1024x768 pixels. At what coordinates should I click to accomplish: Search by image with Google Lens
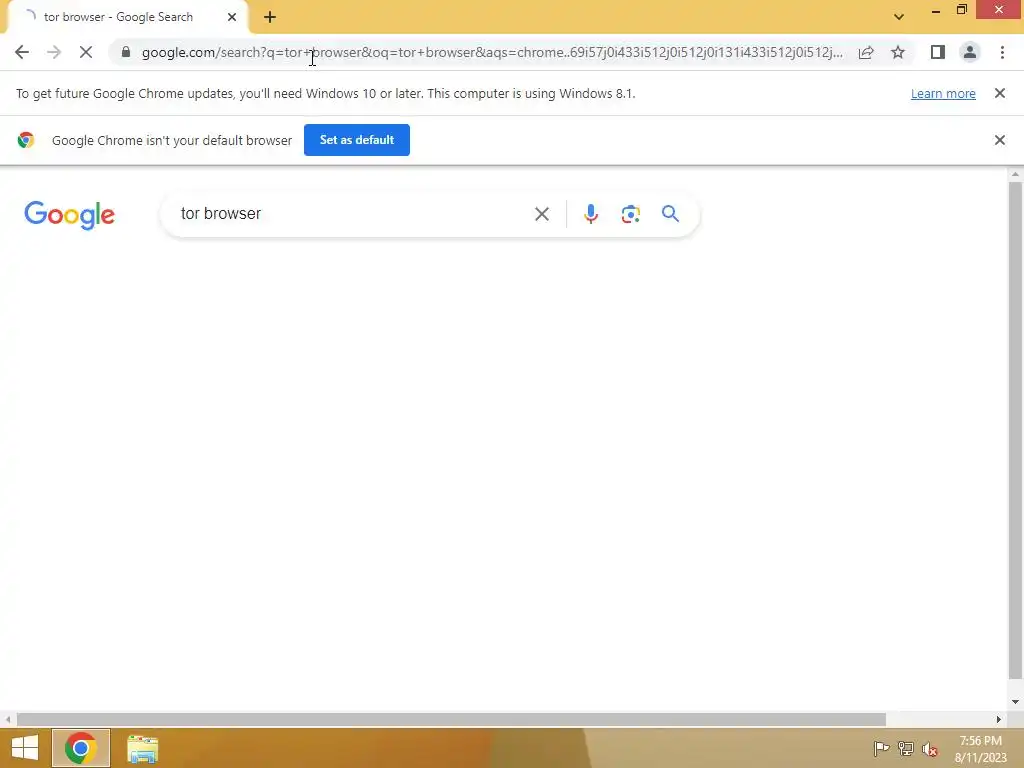point(631,214)
